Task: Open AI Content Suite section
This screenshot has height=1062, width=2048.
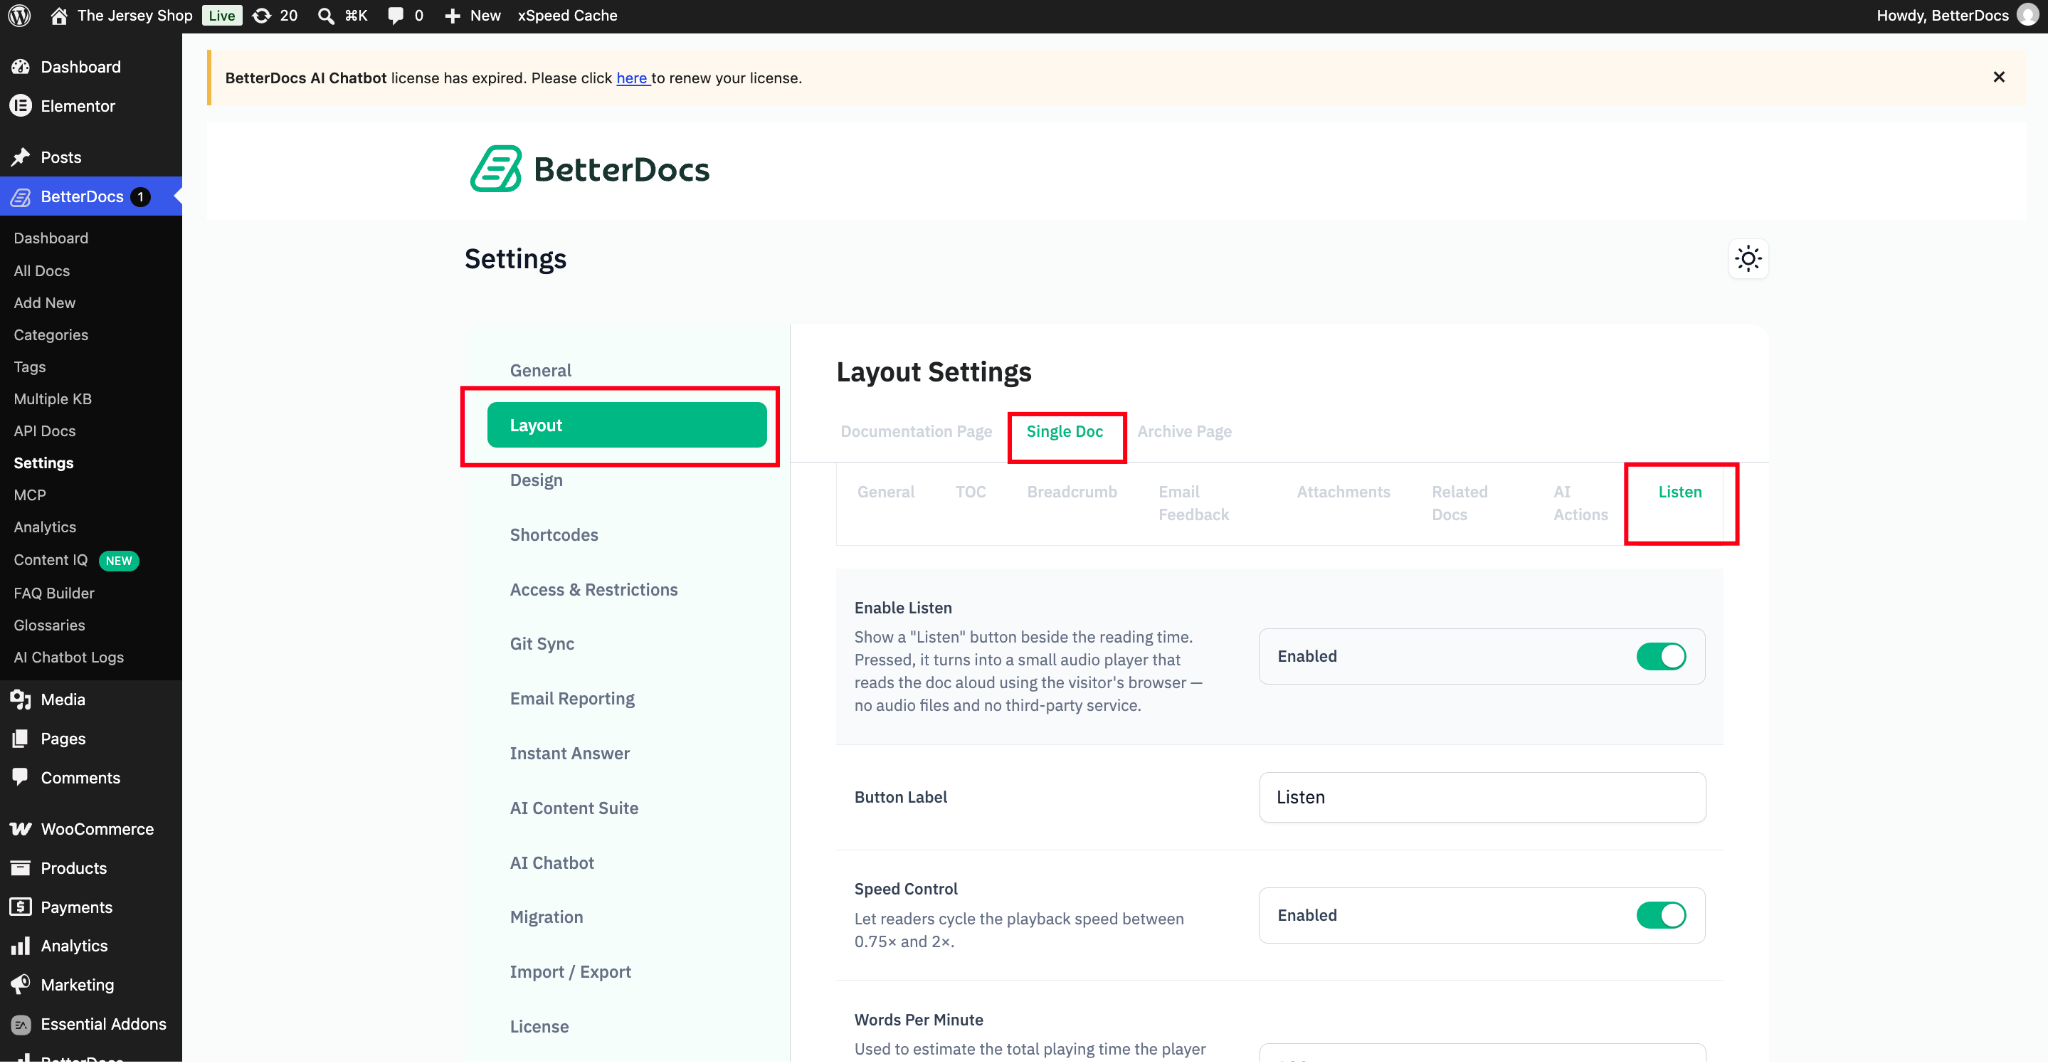Action: pos(574,808)
